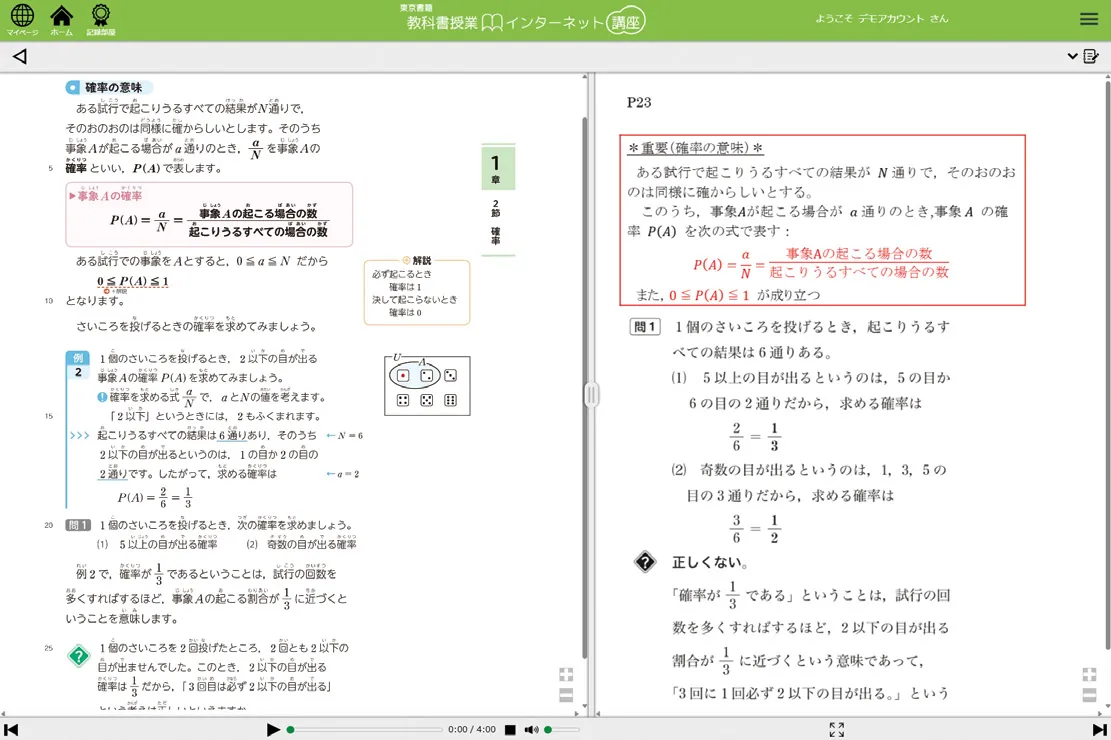Click the 問1 box in notes pane
The height and width of the screenshot is (740, 1111).
[645, 327]
